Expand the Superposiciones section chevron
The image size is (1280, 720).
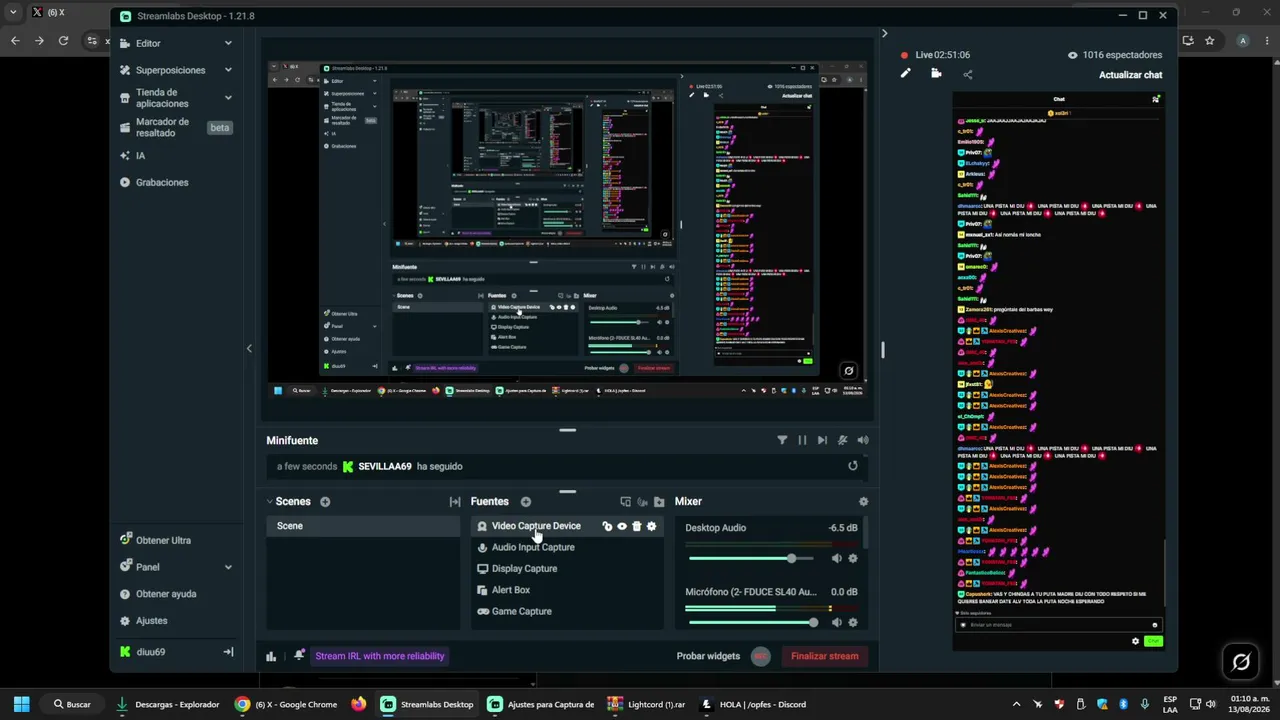pos(228,70)
